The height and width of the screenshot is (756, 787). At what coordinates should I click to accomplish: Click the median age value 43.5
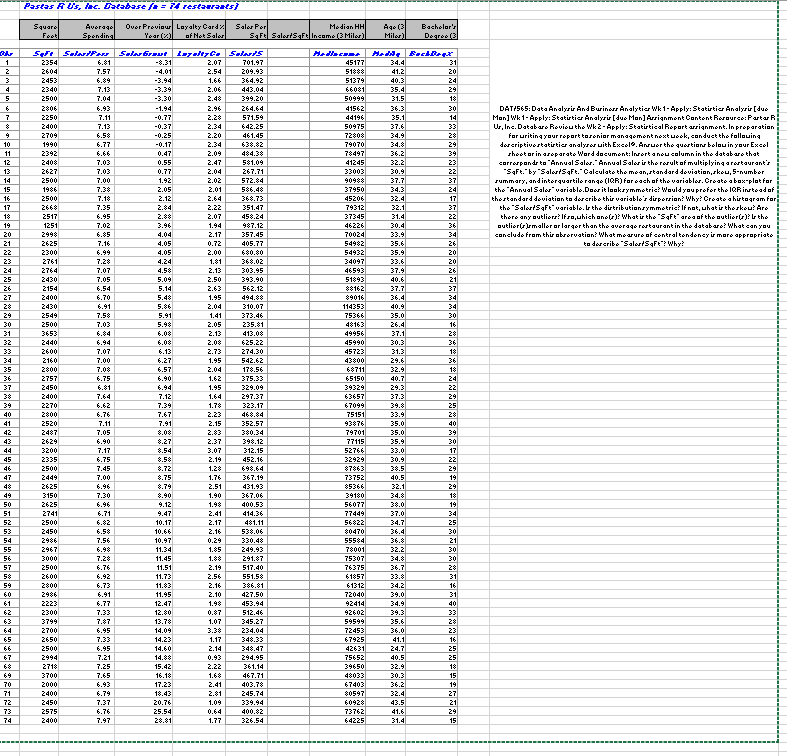pos(398,702)
